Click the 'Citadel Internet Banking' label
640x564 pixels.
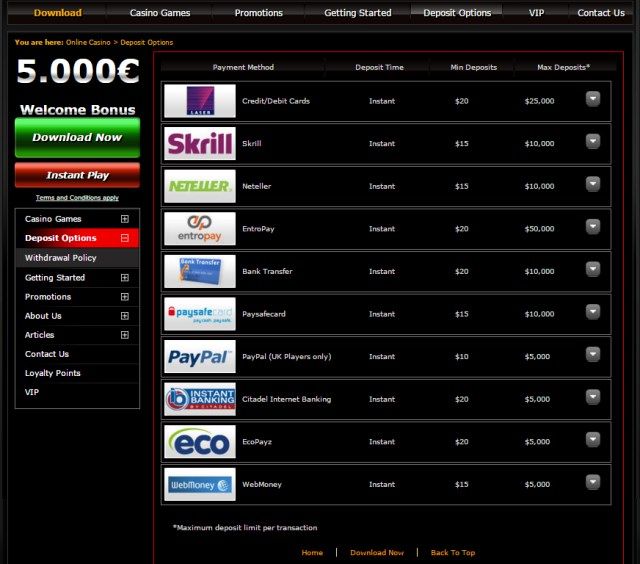coord(287,399)
